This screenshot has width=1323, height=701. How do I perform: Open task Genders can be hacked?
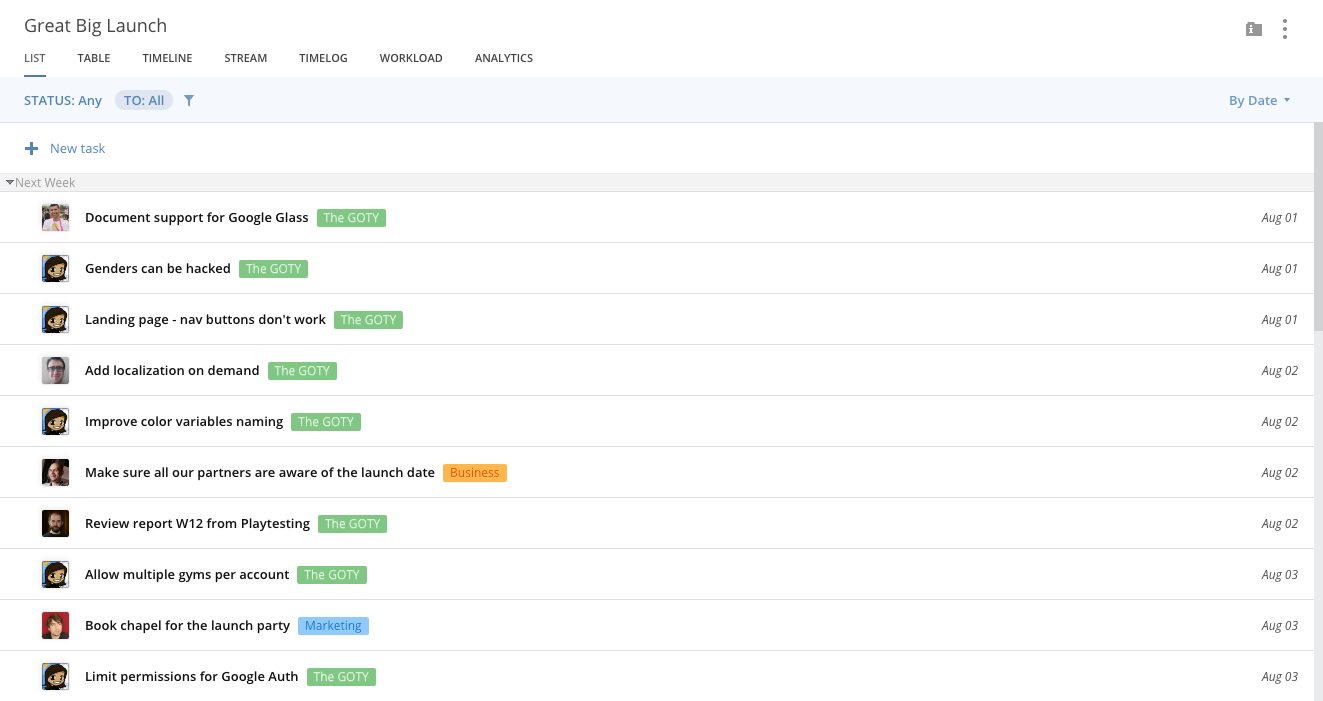click(158, 268)
